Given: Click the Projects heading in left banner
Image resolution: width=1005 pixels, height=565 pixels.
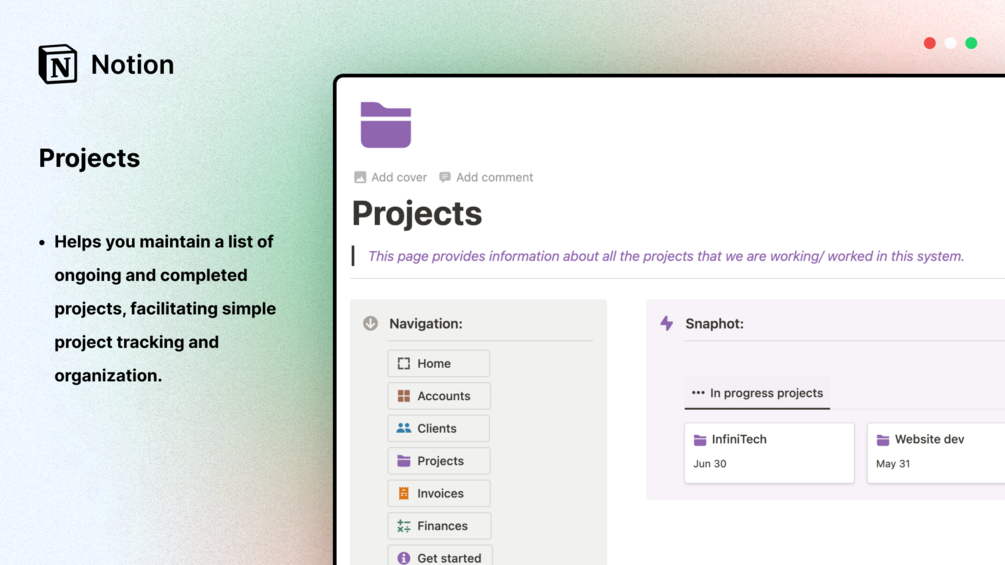Looking at the screenshot, I should click(89, 158).
